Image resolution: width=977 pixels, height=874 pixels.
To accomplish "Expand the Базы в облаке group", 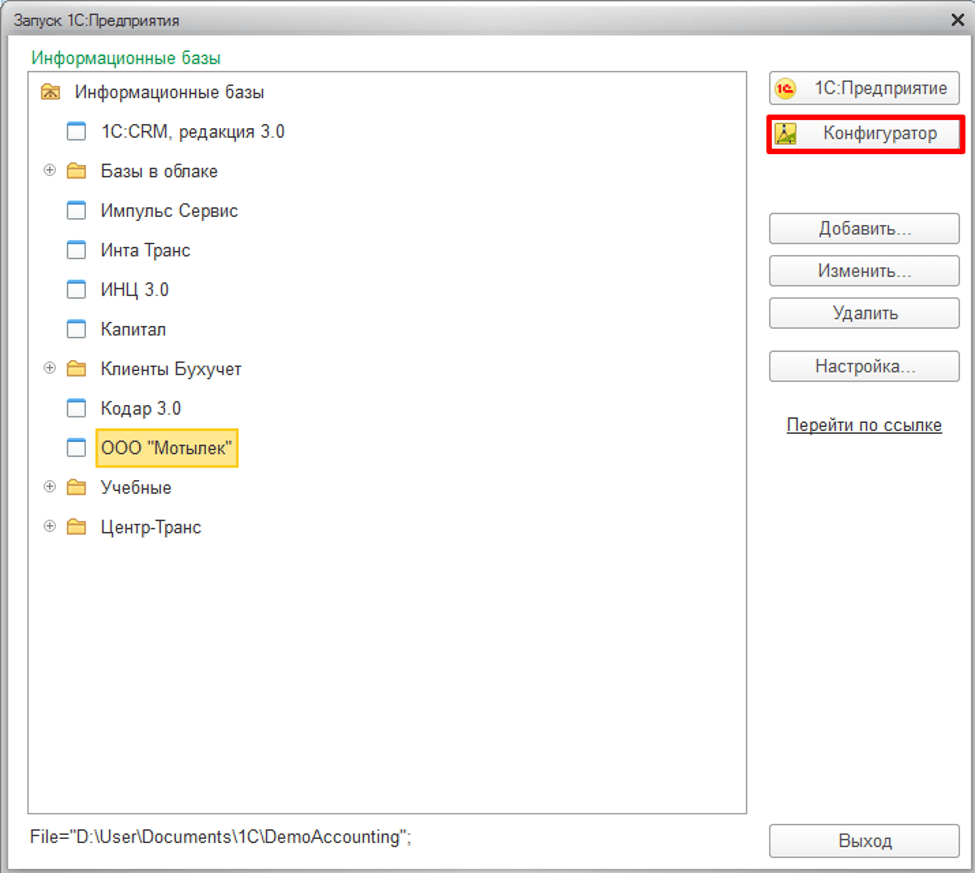I will point(50,171).
